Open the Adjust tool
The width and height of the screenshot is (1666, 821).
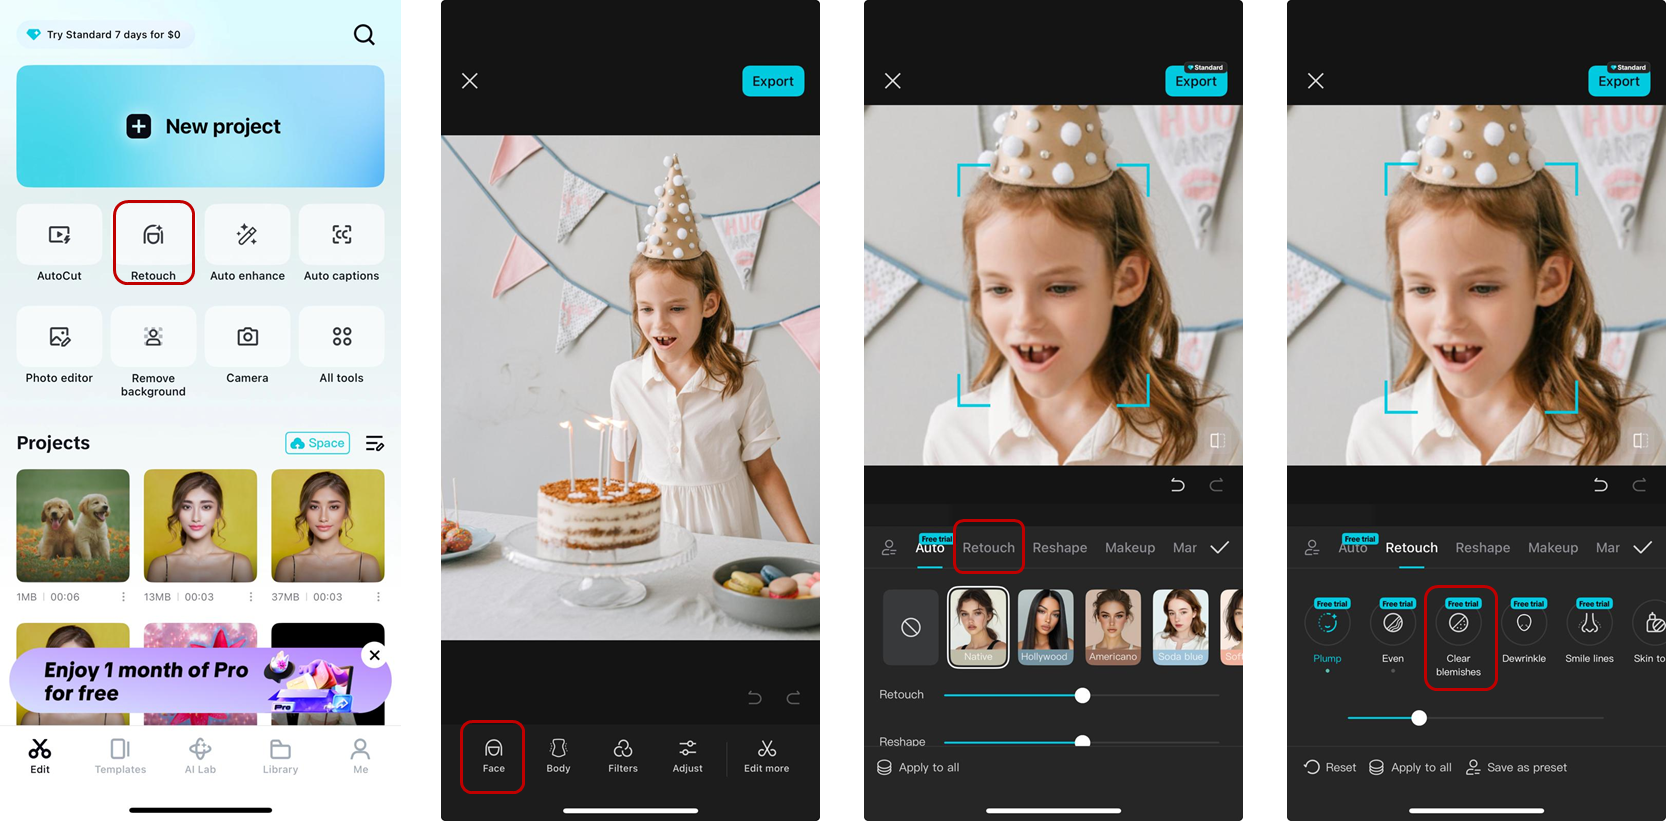point(687,756)
